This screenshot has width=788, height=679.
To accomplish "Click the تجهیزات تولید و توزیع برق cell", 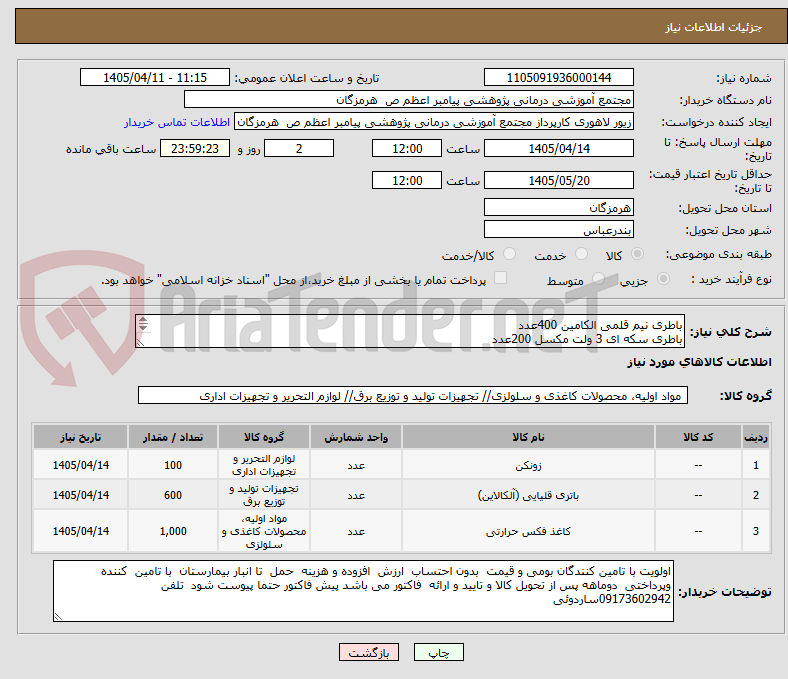I will coord(264,495).
